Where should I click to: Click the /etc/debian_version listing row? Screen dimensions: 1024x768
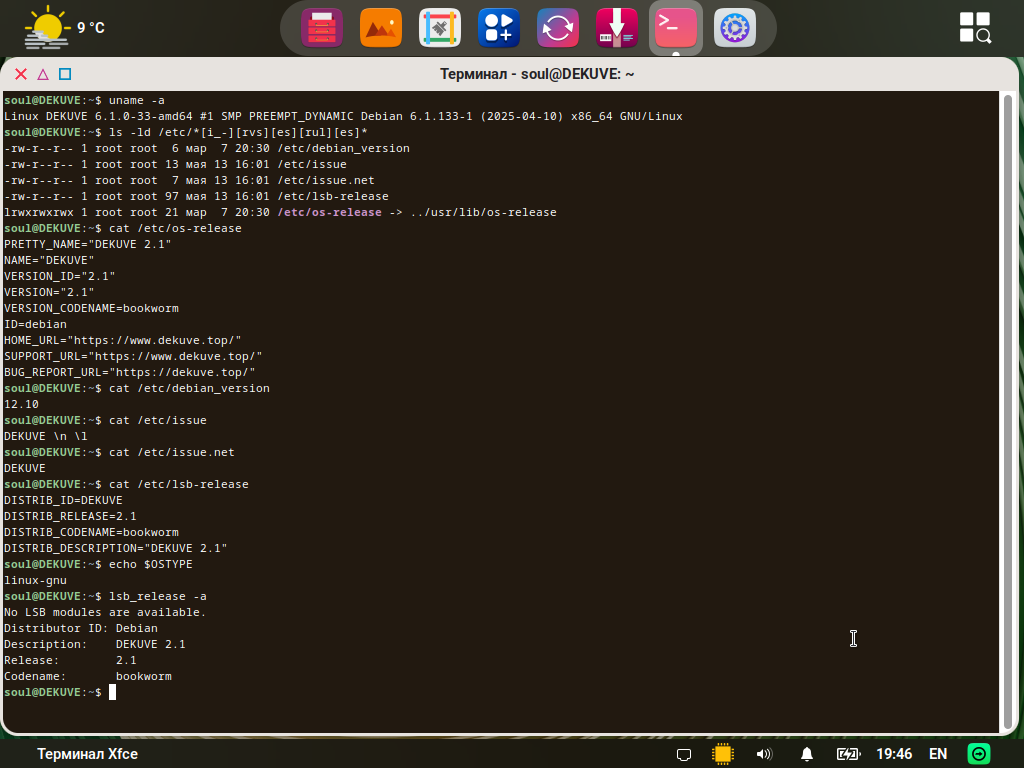(x=207, y=148)
